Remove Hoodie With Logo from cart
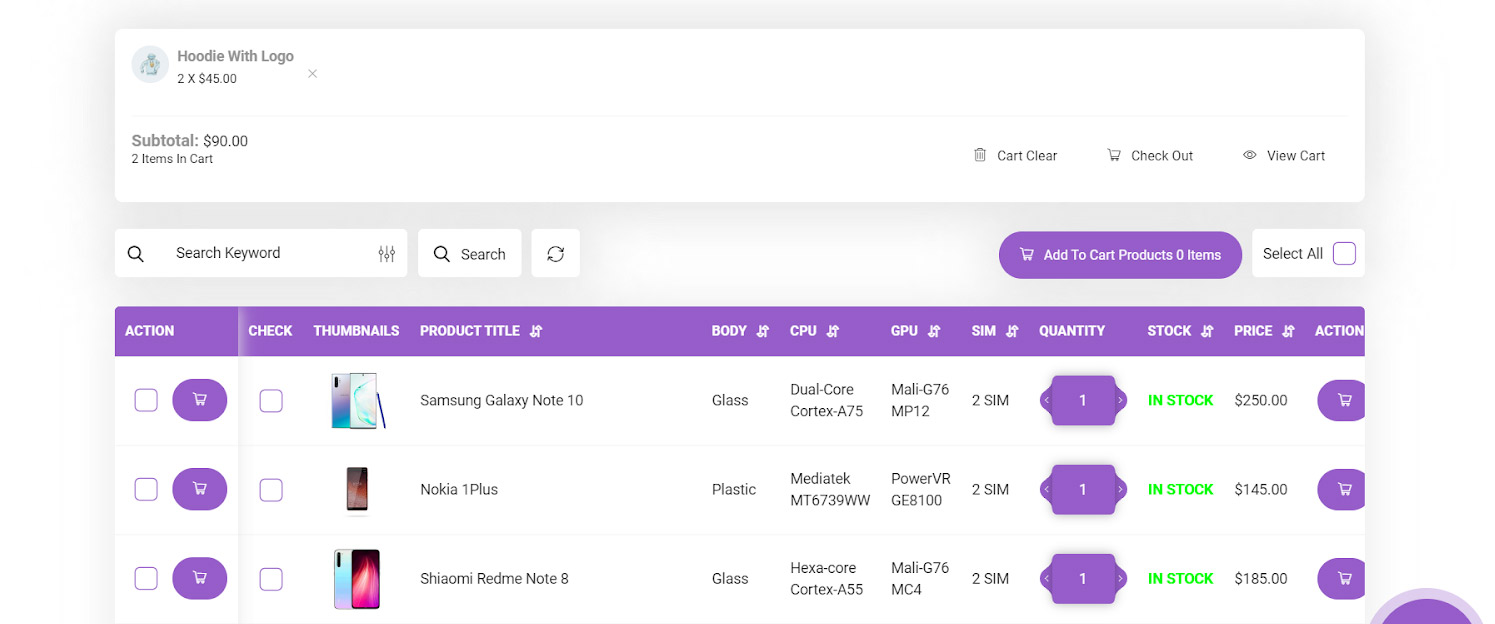 pyautogui.click(x=312, y=74)
